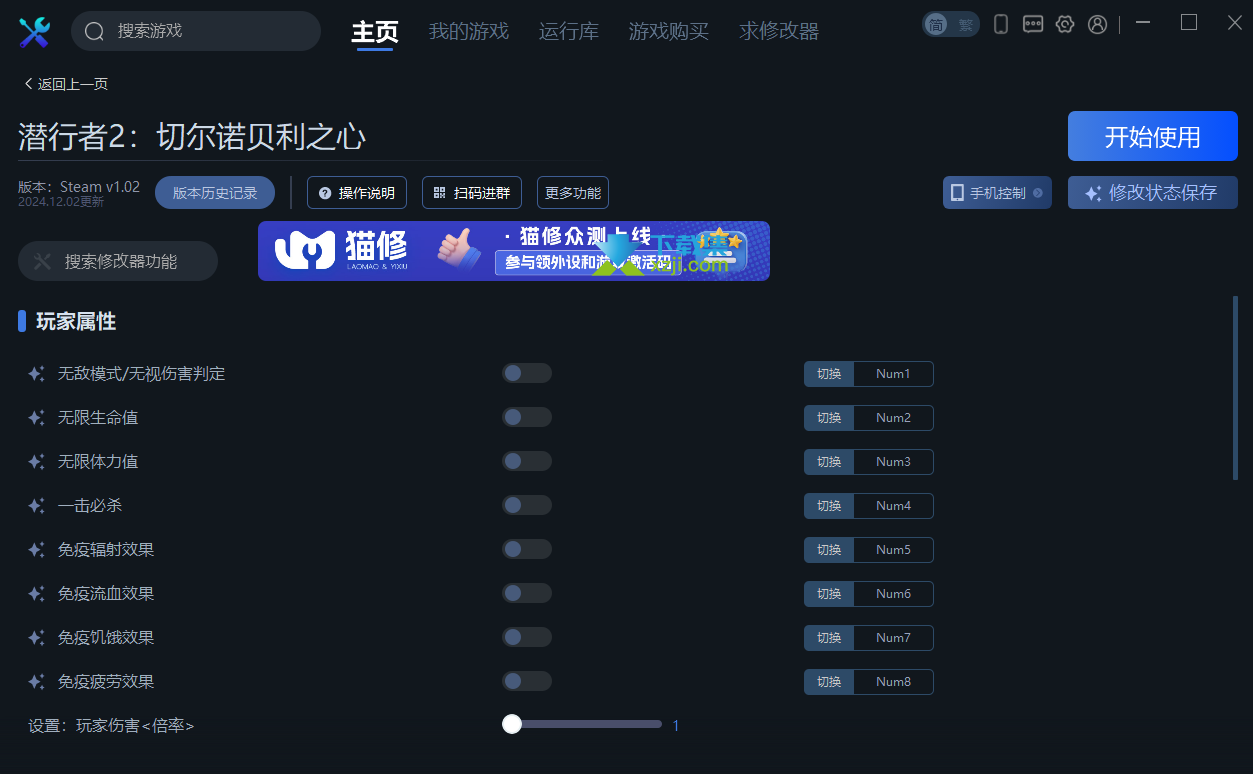Click 返回上一页 back link
Viewport: 1253px width, 774px height.
(x=66, y=84)
